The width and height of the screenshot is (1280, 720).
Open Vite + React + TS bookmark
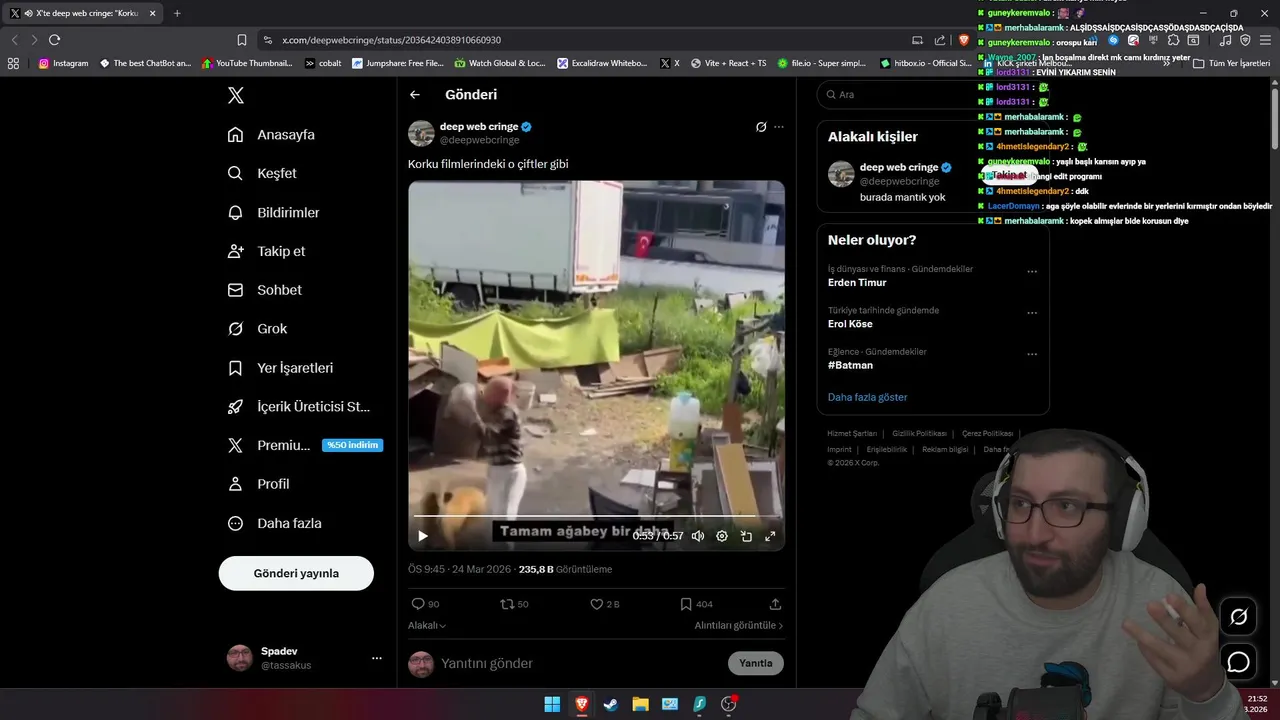(728, 63)
